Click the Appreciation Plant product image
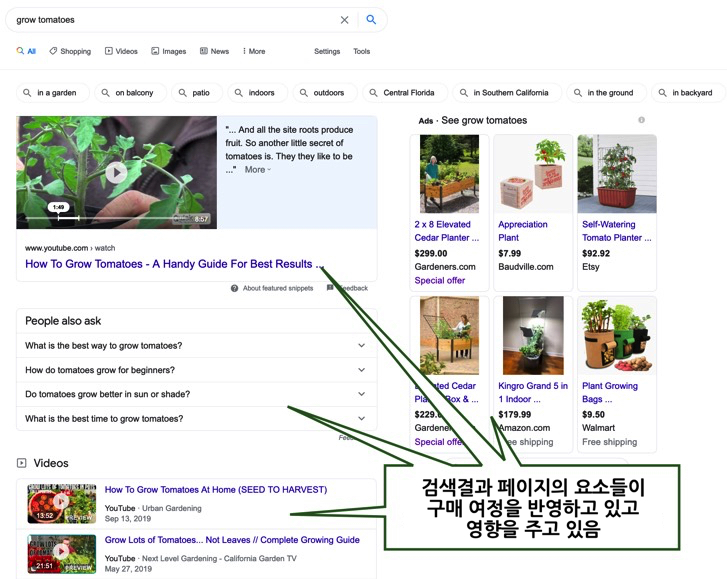The height and width of the screenshot is (579, 727). (x=533, y=174)
